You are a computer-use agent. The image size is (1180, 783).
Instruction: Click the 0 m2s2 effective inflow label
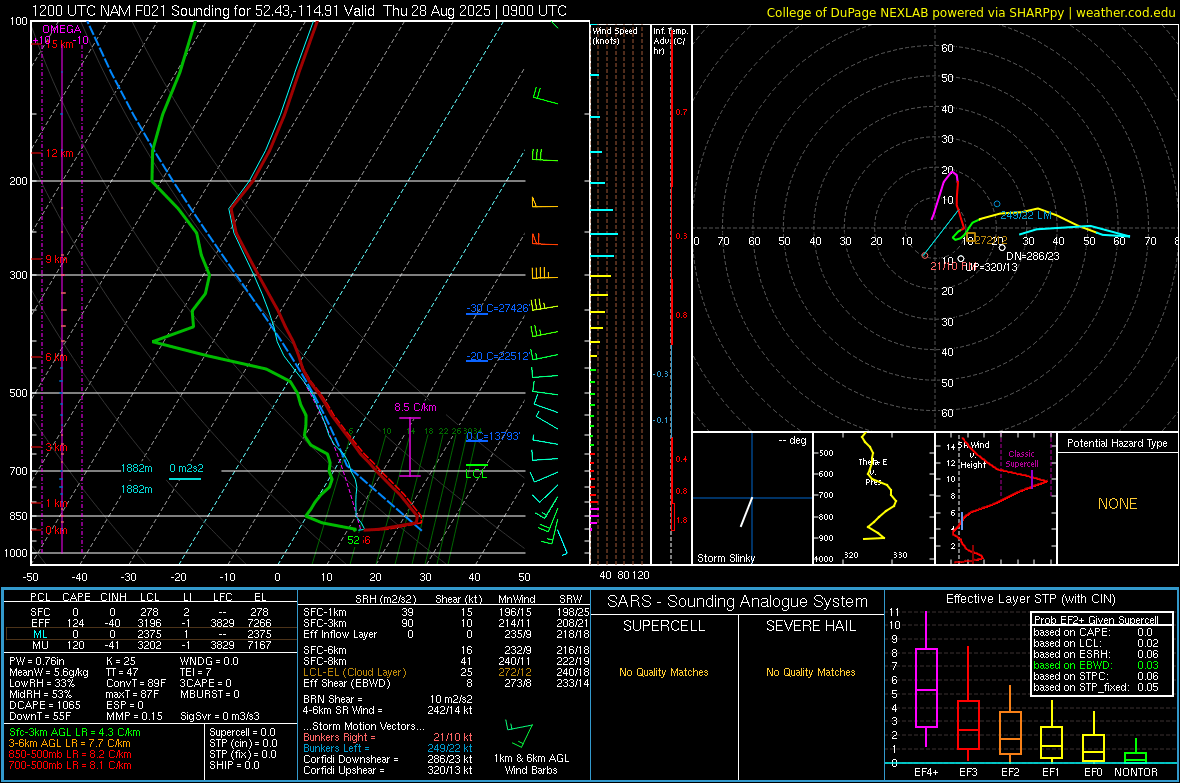pos(186,468)
